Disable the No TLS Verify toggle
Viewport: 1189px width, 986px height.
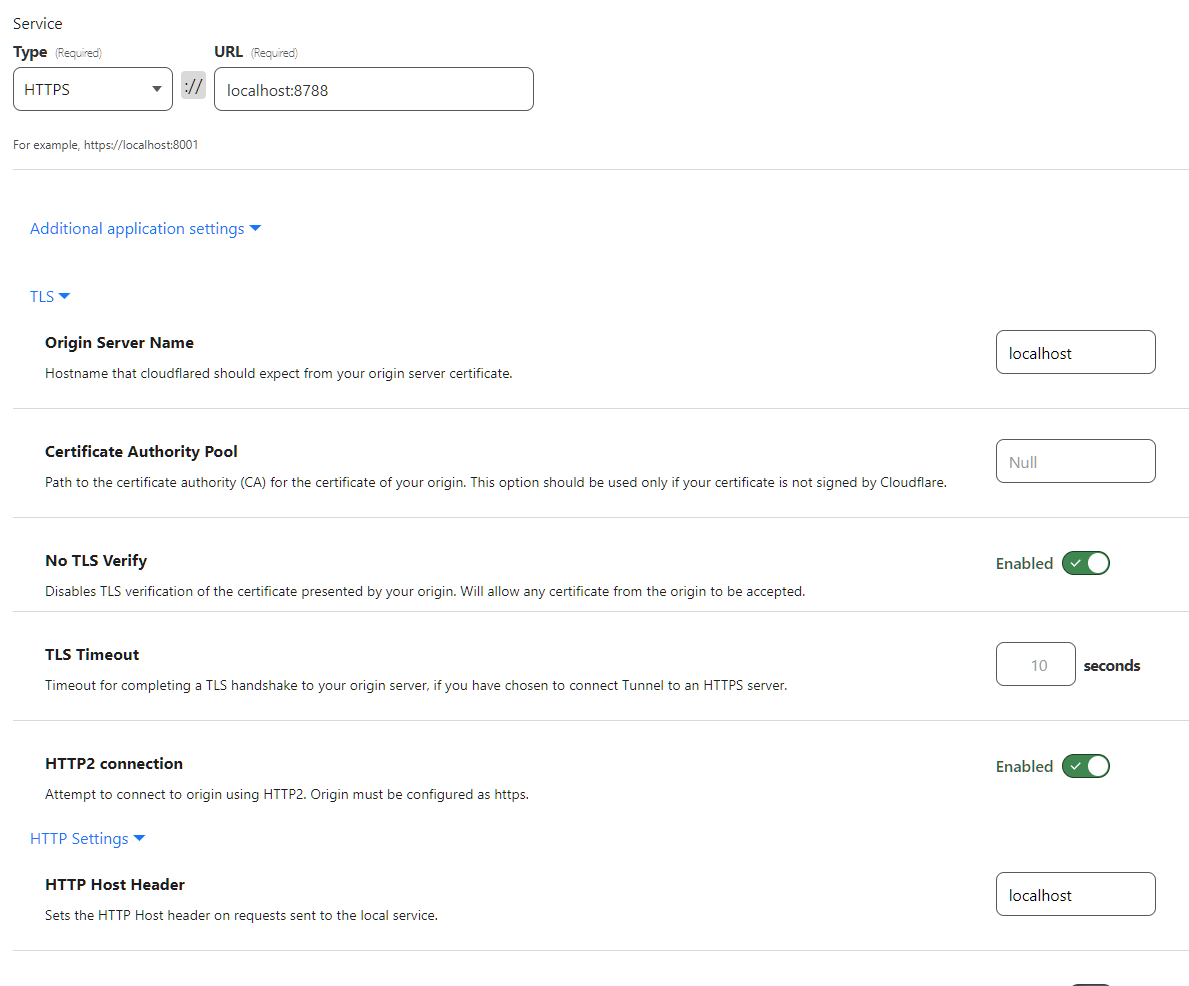pyautogui.click(x=1086, y=563)
